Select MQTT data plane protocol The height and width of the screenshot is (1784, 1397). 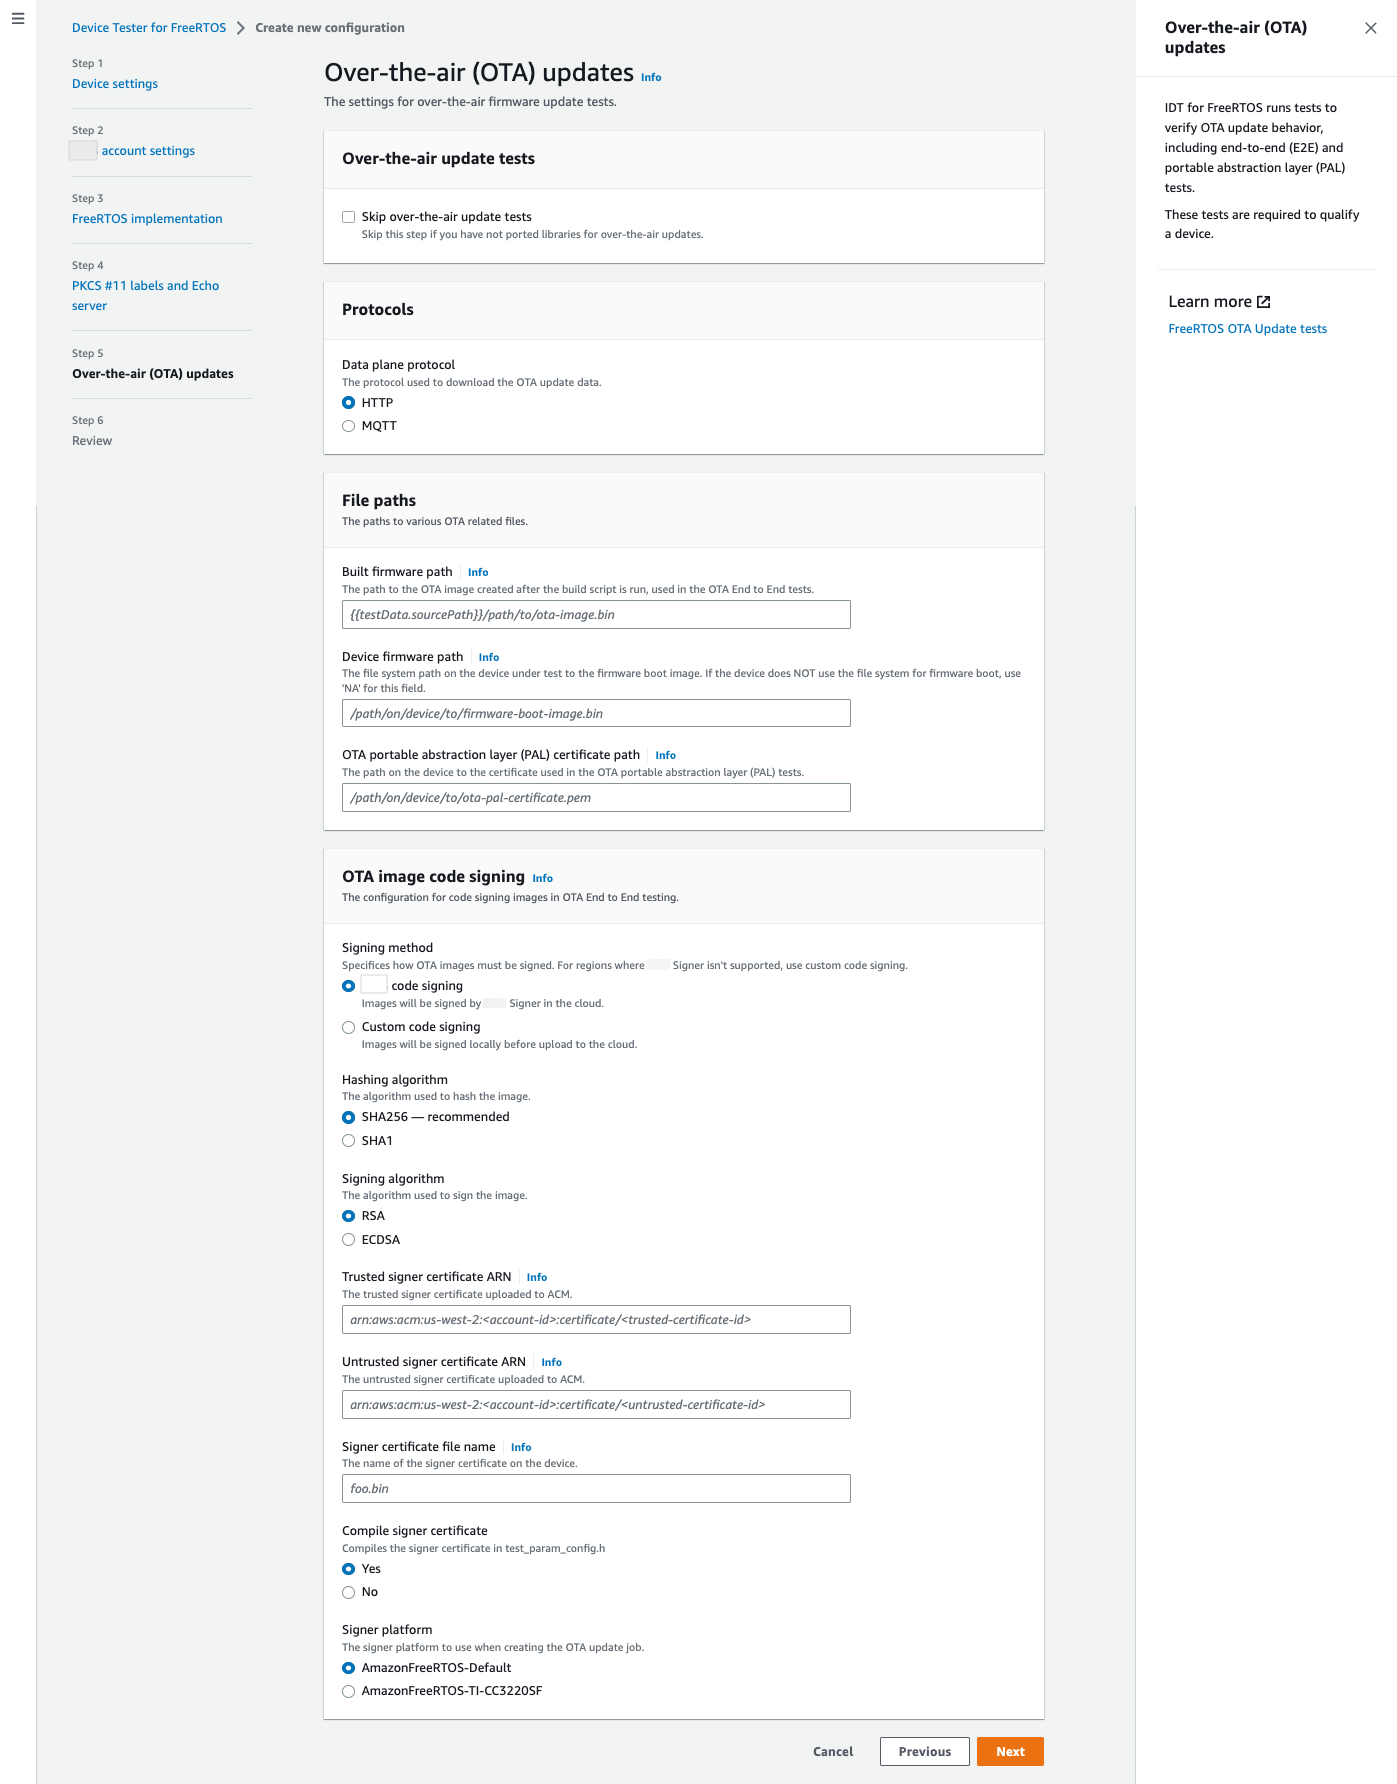(349, 426)
